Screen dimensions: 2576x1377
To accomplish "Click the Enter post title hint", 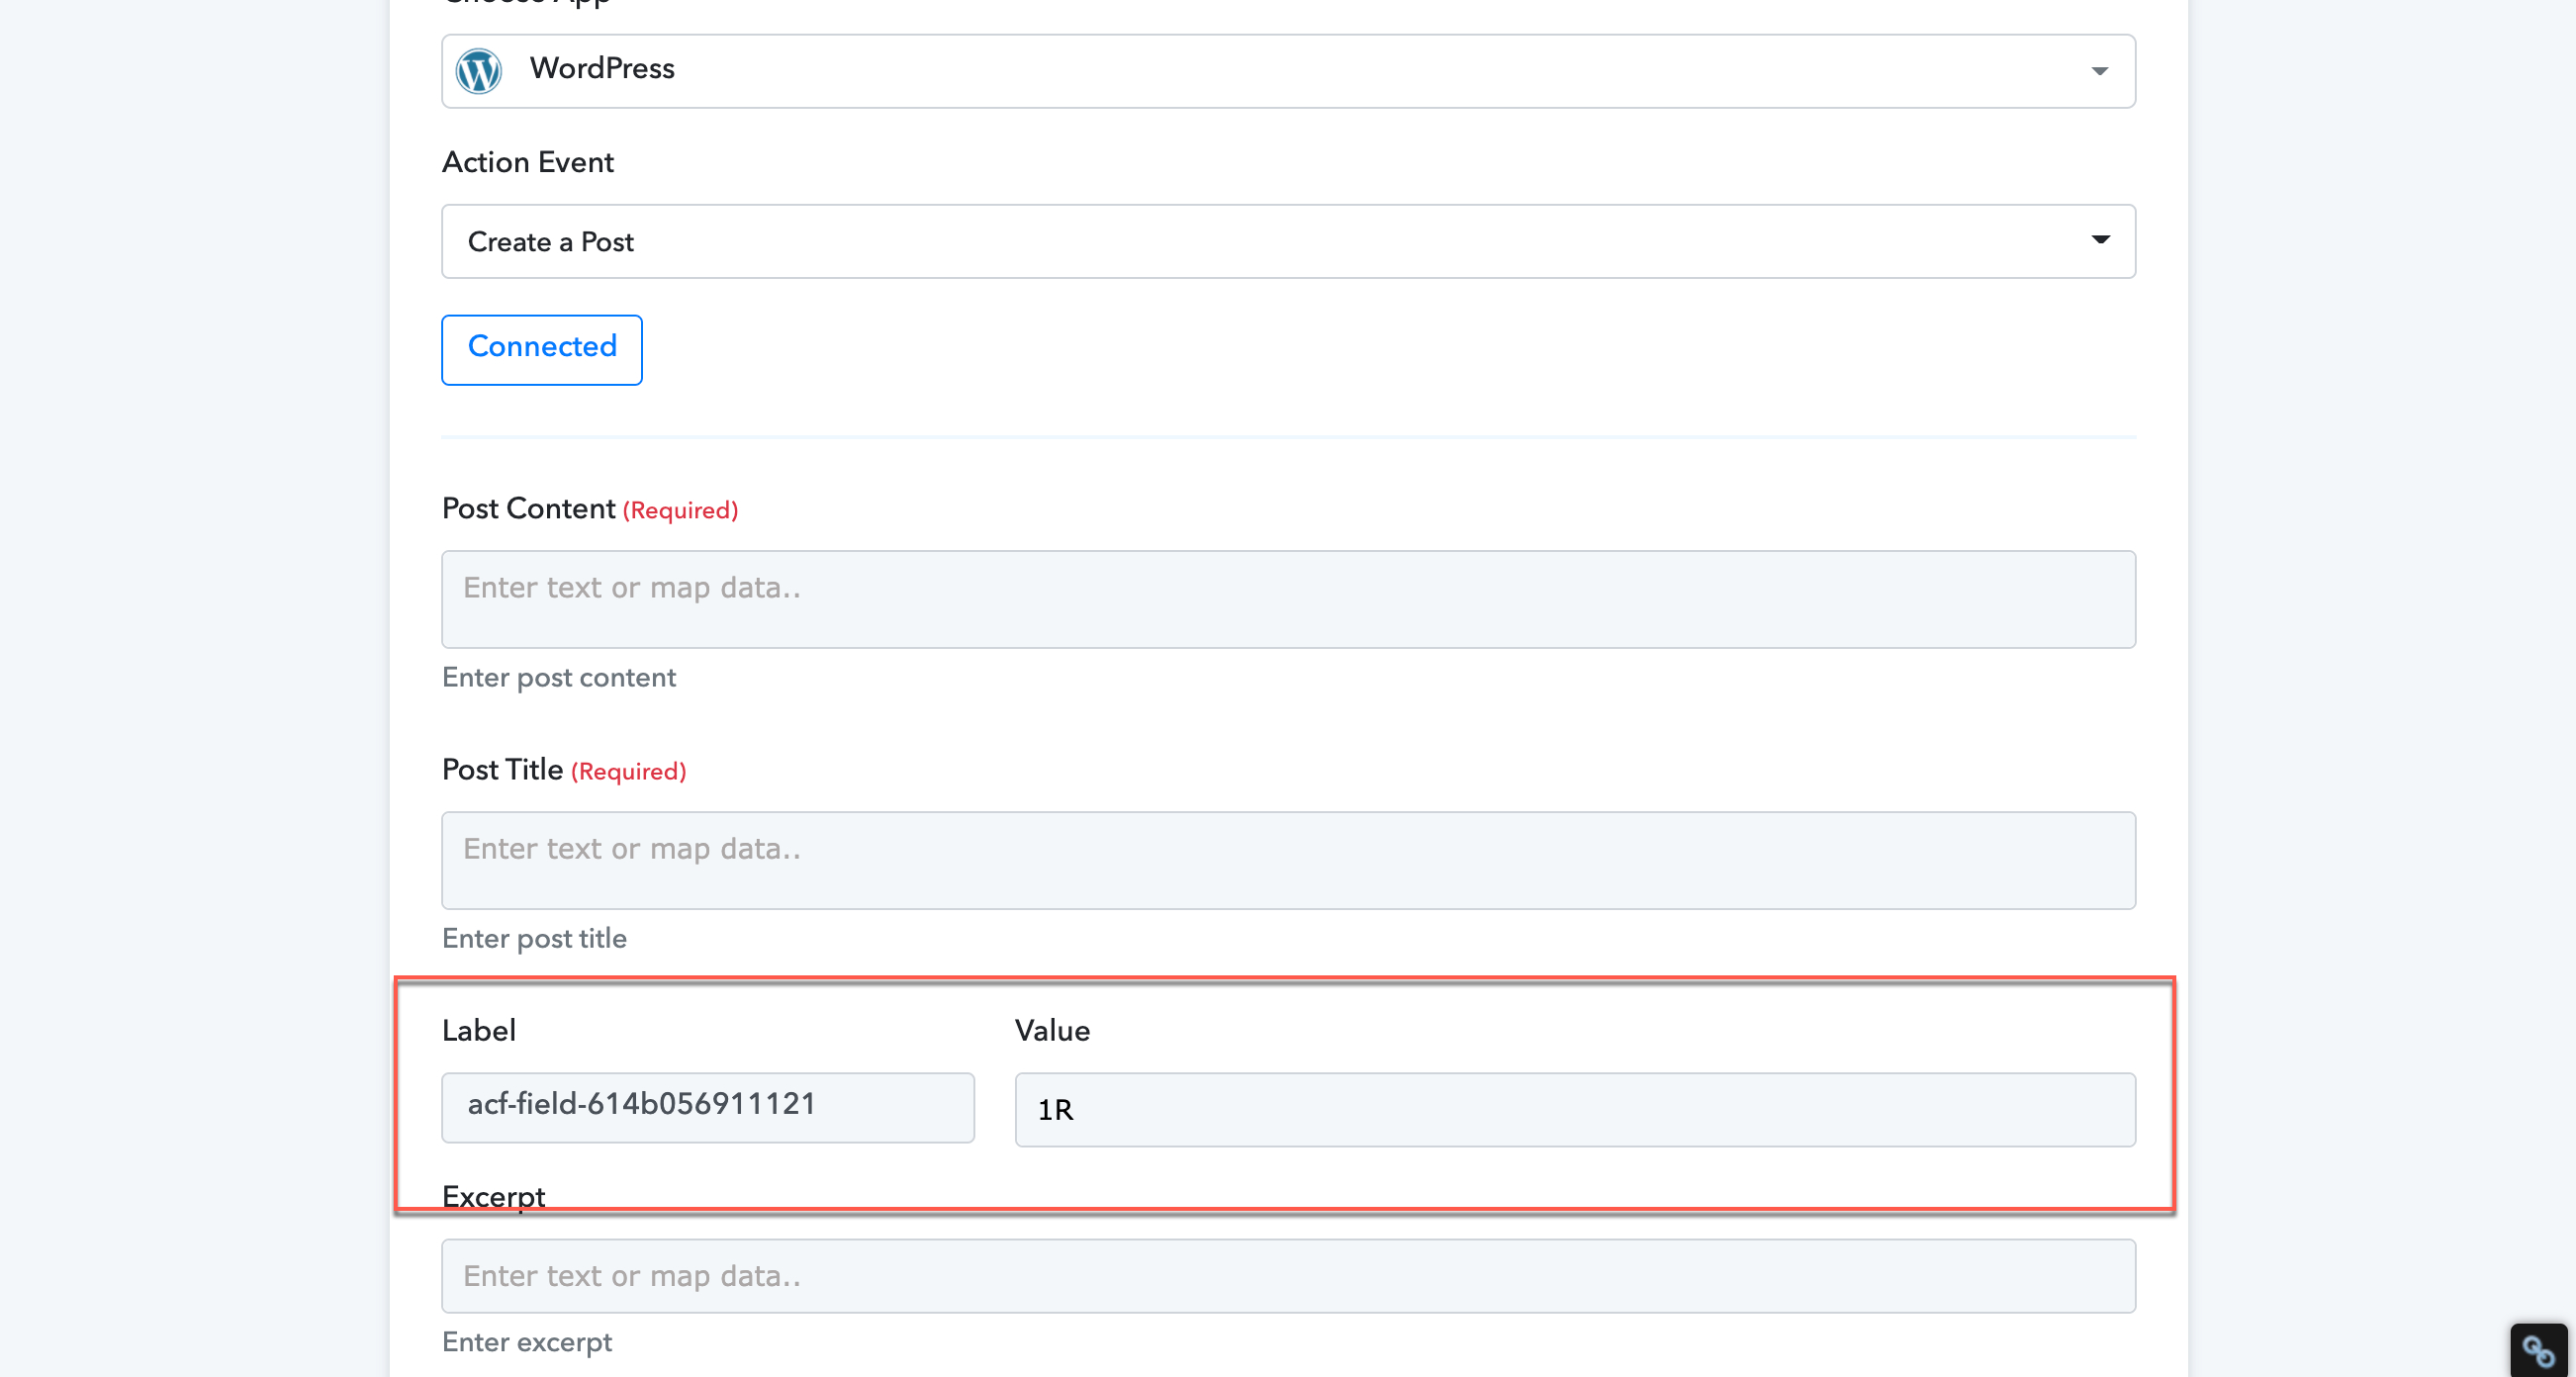I will pyautogui.click(x=535, y=939).
